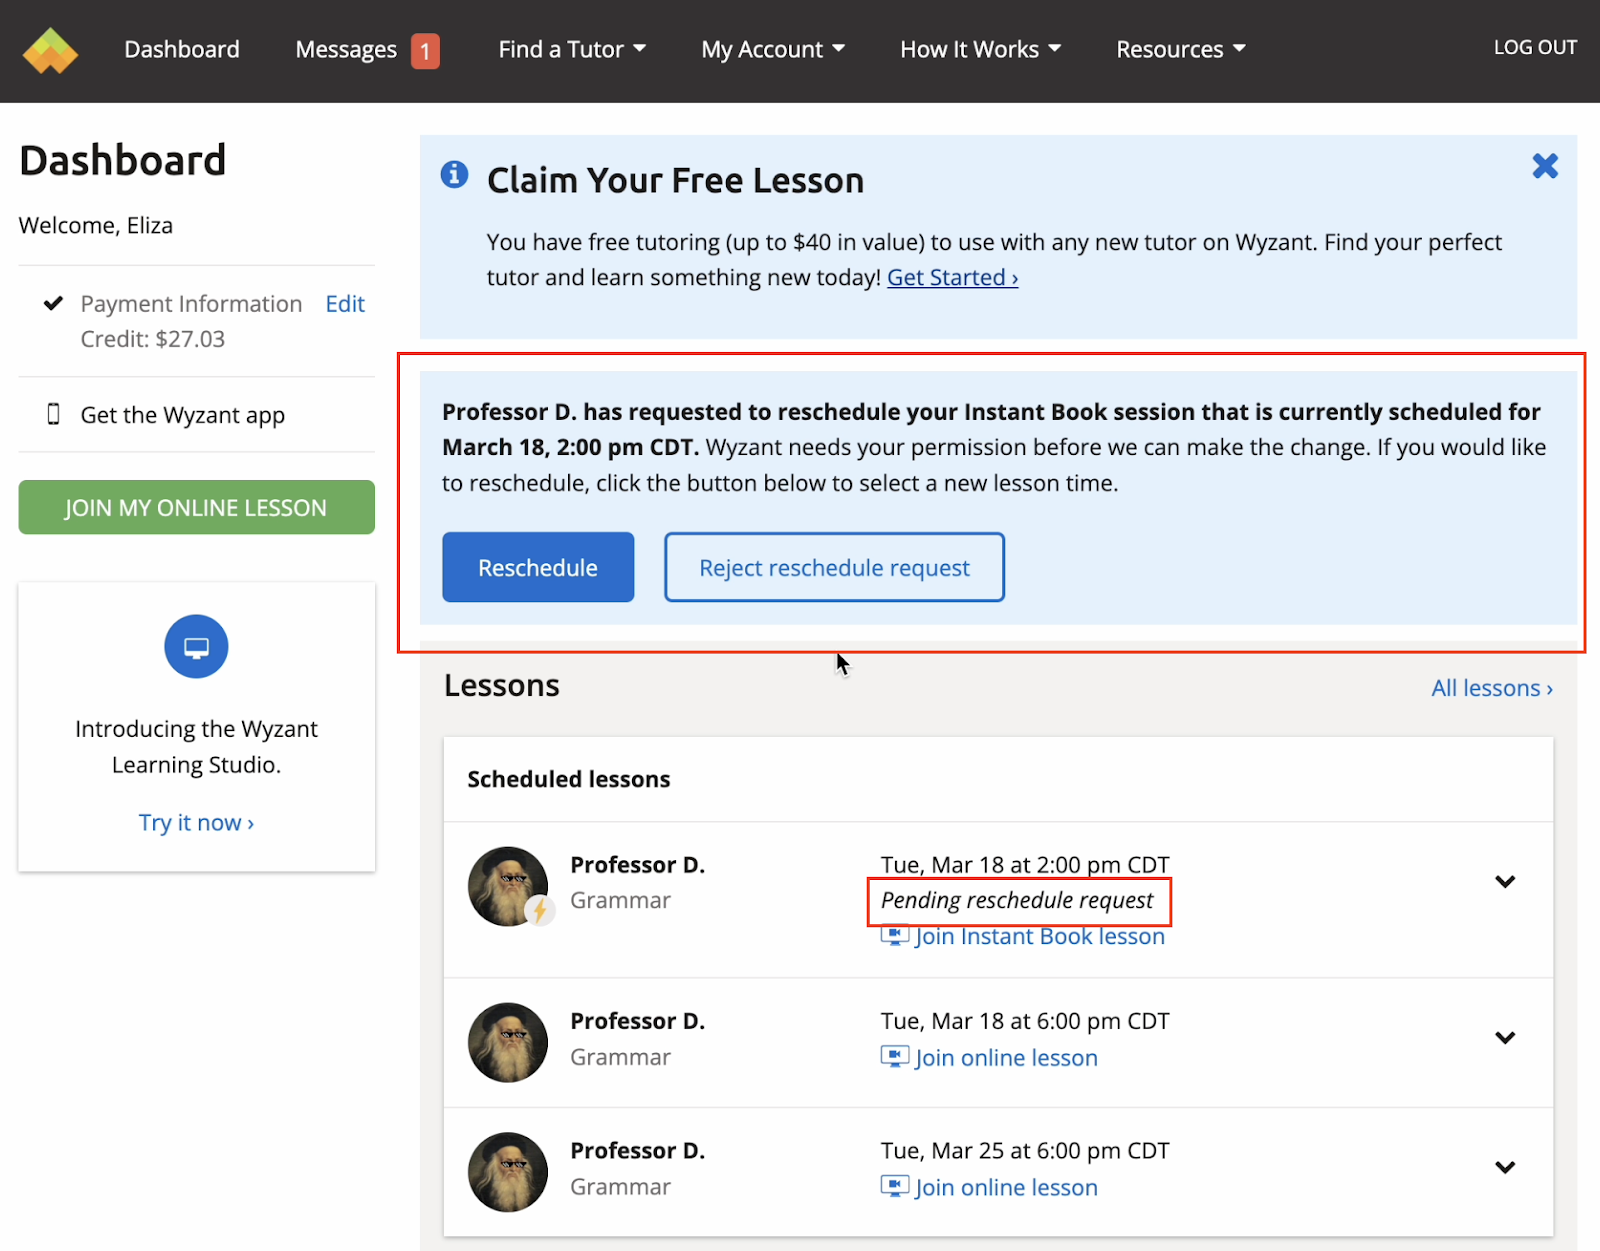The height and width of the screenshot is (1251, 1600).
Task: Click the Payment Information checkmark icon
Action: pos(53,303)
